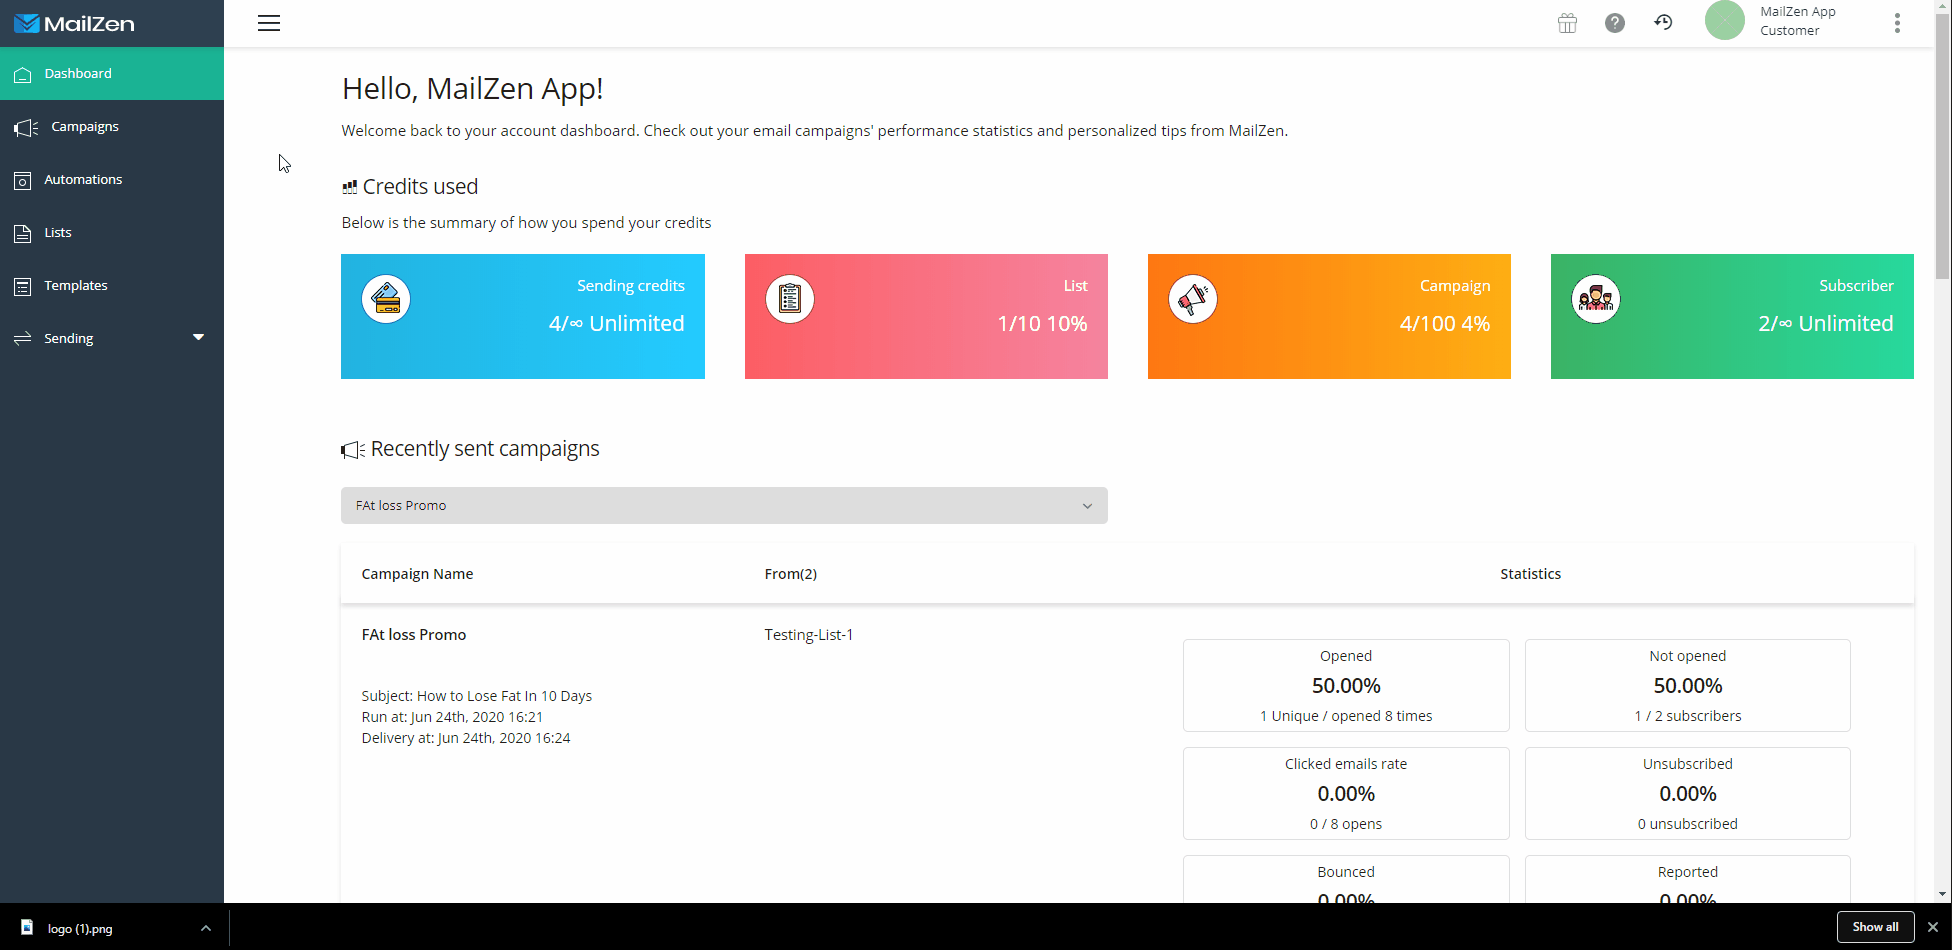Click the Campaign megaphone icon on orange card
Image resolution: width=1952 pixels, height=950 pixels.
[1192, 298]
